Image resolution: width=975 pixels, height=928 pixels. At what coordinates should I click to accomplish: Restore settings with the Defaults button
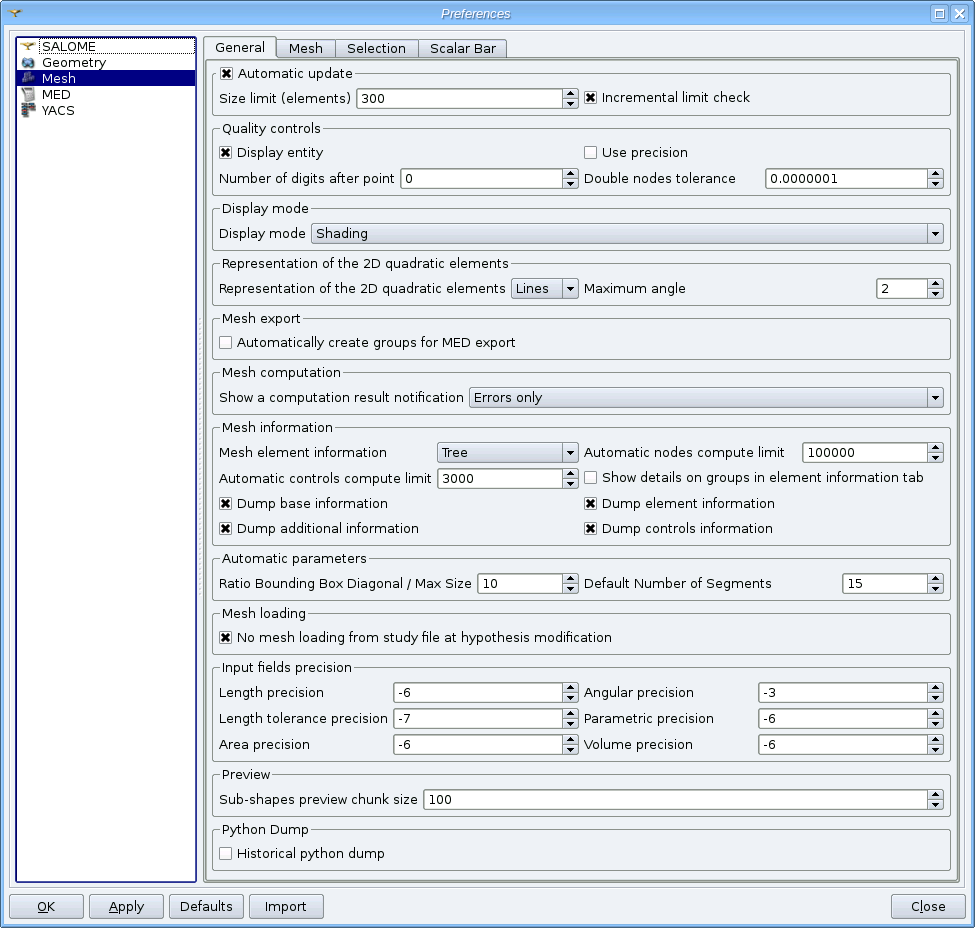206,907
